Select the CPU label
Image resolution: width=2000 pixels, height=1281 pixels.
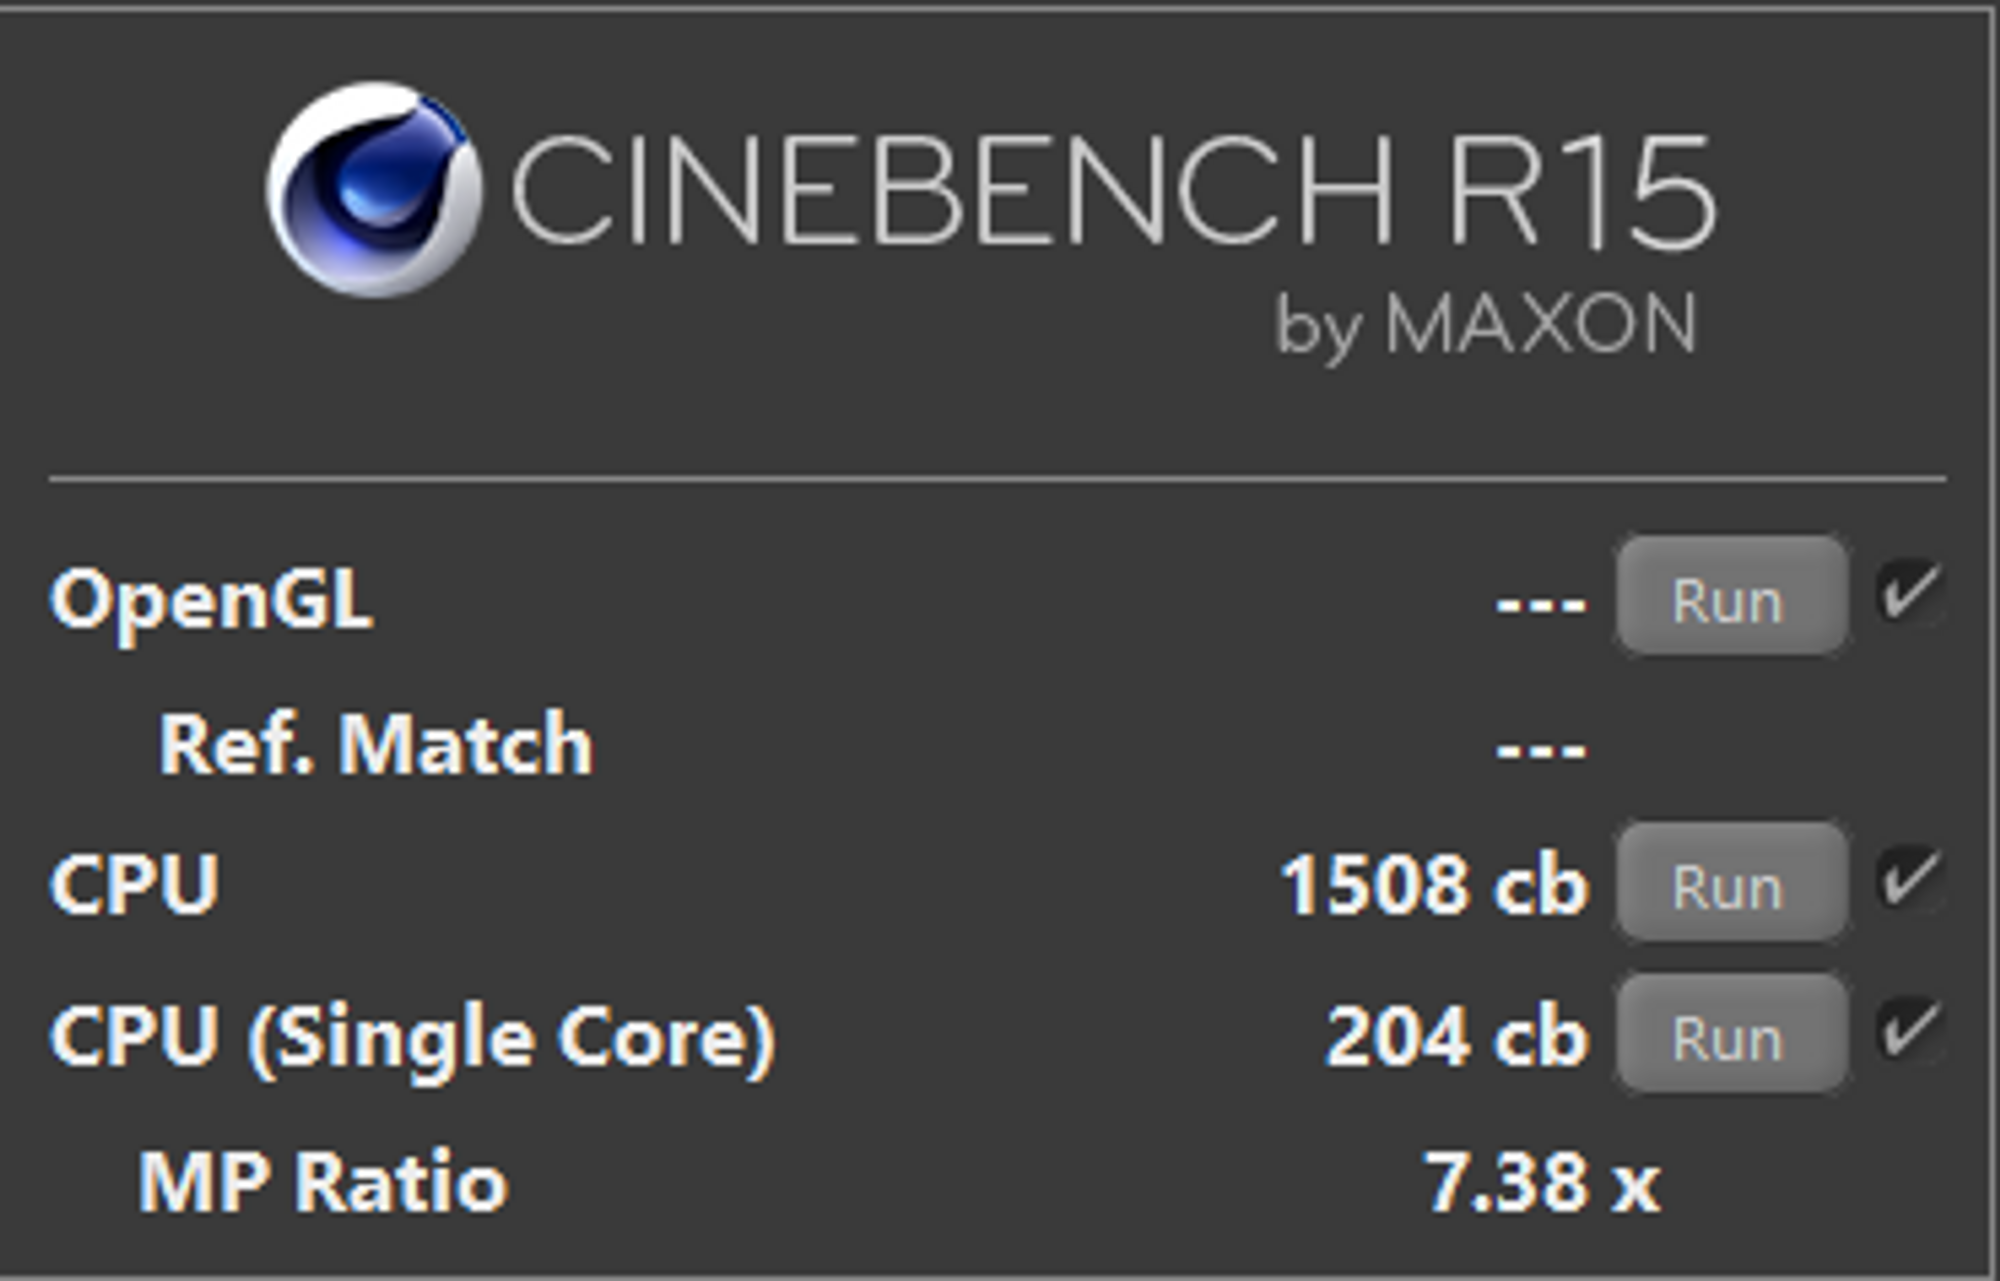134,884
